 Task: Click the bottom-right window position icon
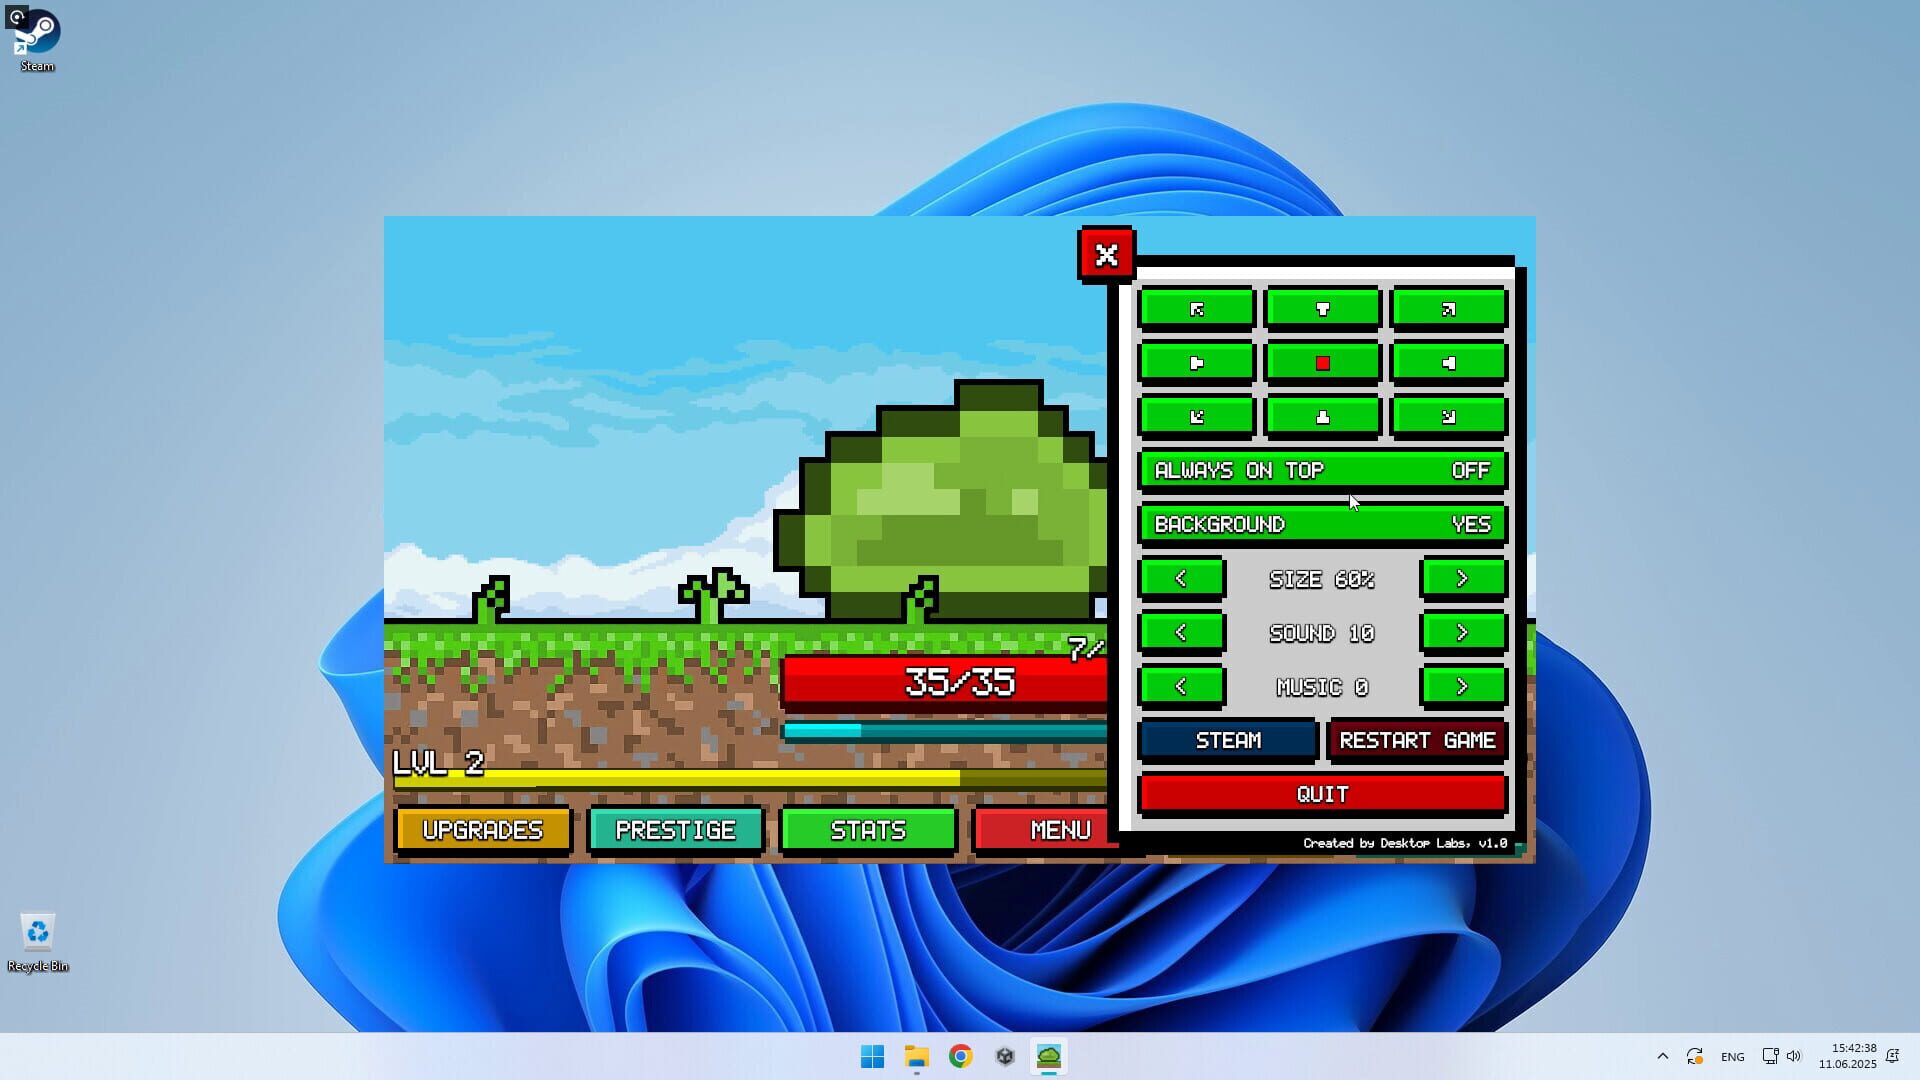(x=1448, y=417)
